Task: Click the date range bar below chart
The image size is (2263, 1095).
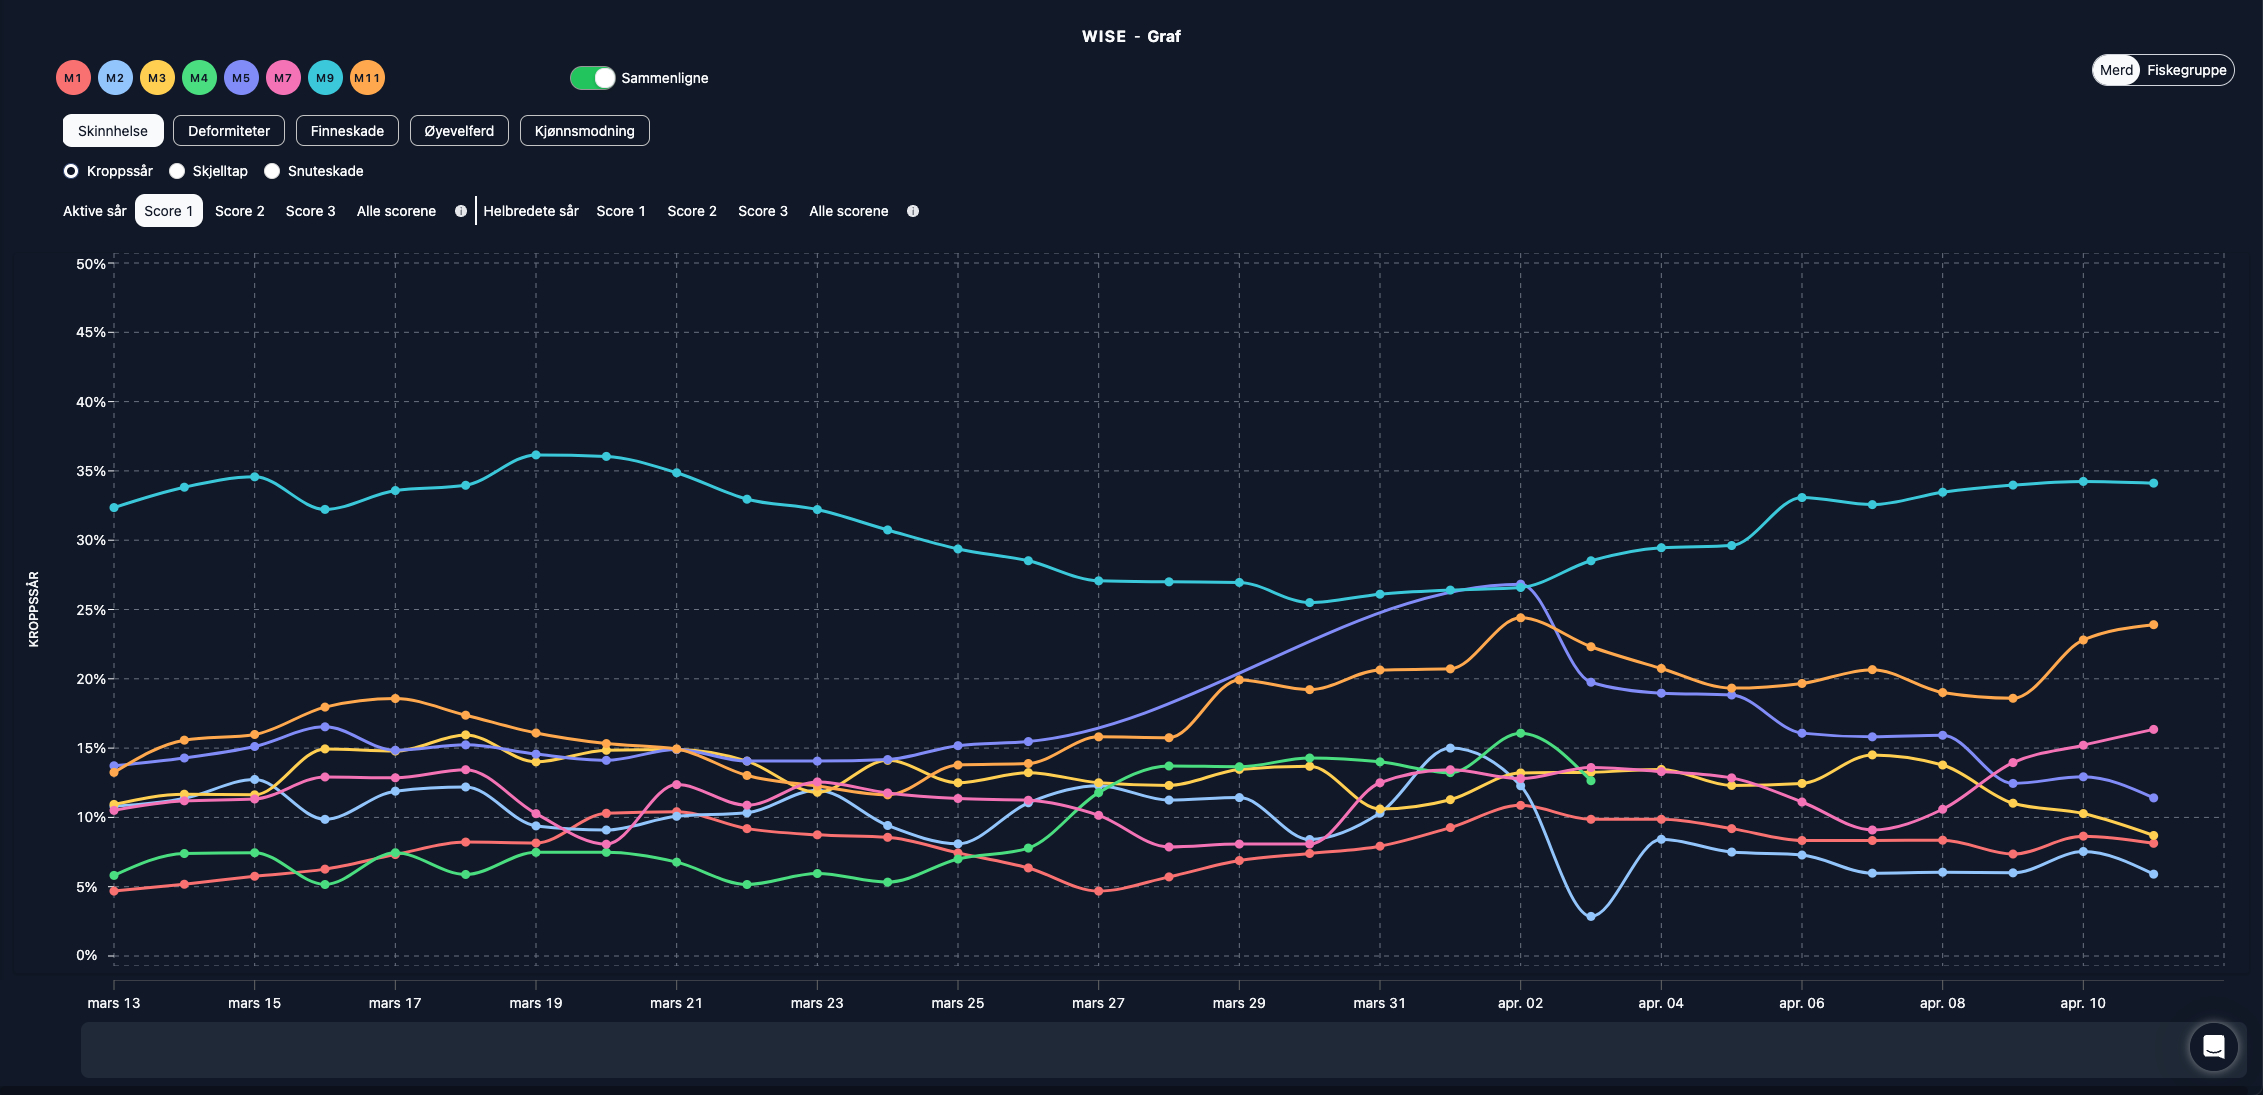Action: [1130, 1049]
